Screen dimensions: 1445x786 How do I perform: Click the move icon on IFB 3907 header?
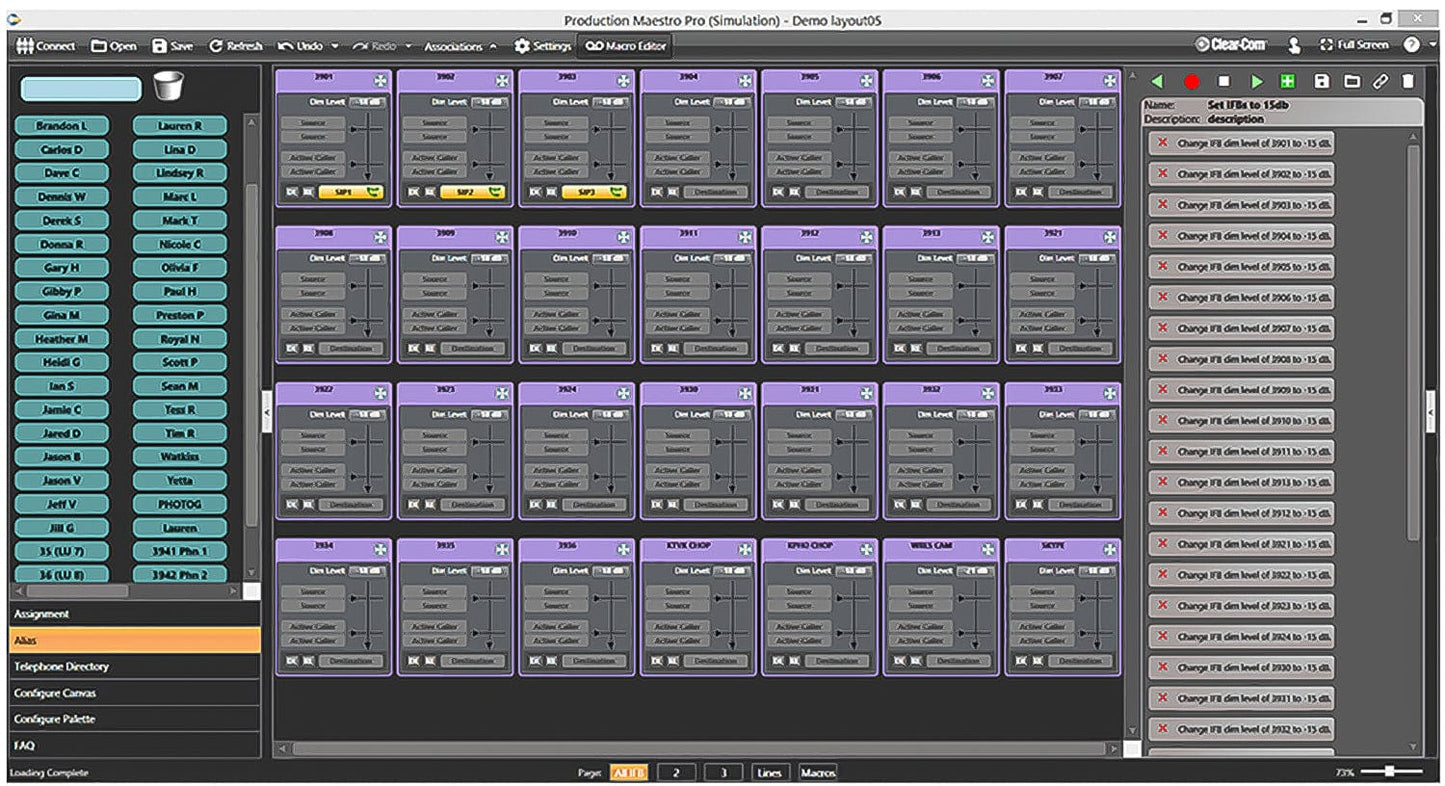1110,79
